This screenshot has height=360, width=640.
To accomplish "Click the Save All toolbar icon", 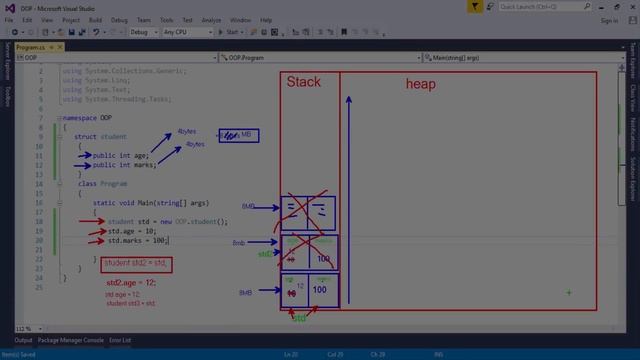I will point(82,32).
